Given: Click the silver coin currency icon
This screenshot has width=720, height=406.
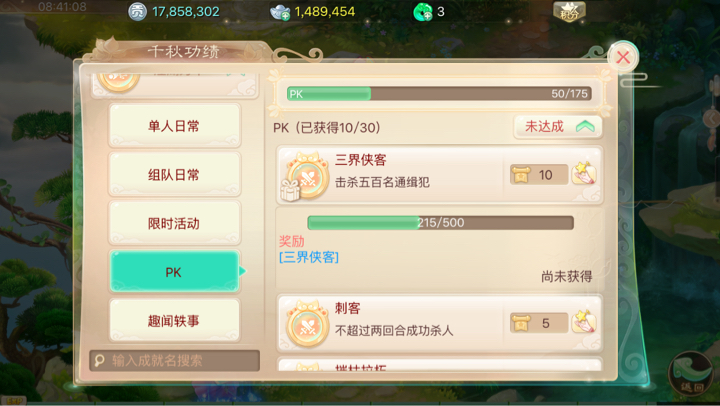Looking at the screenshot, I should [137, 11].
